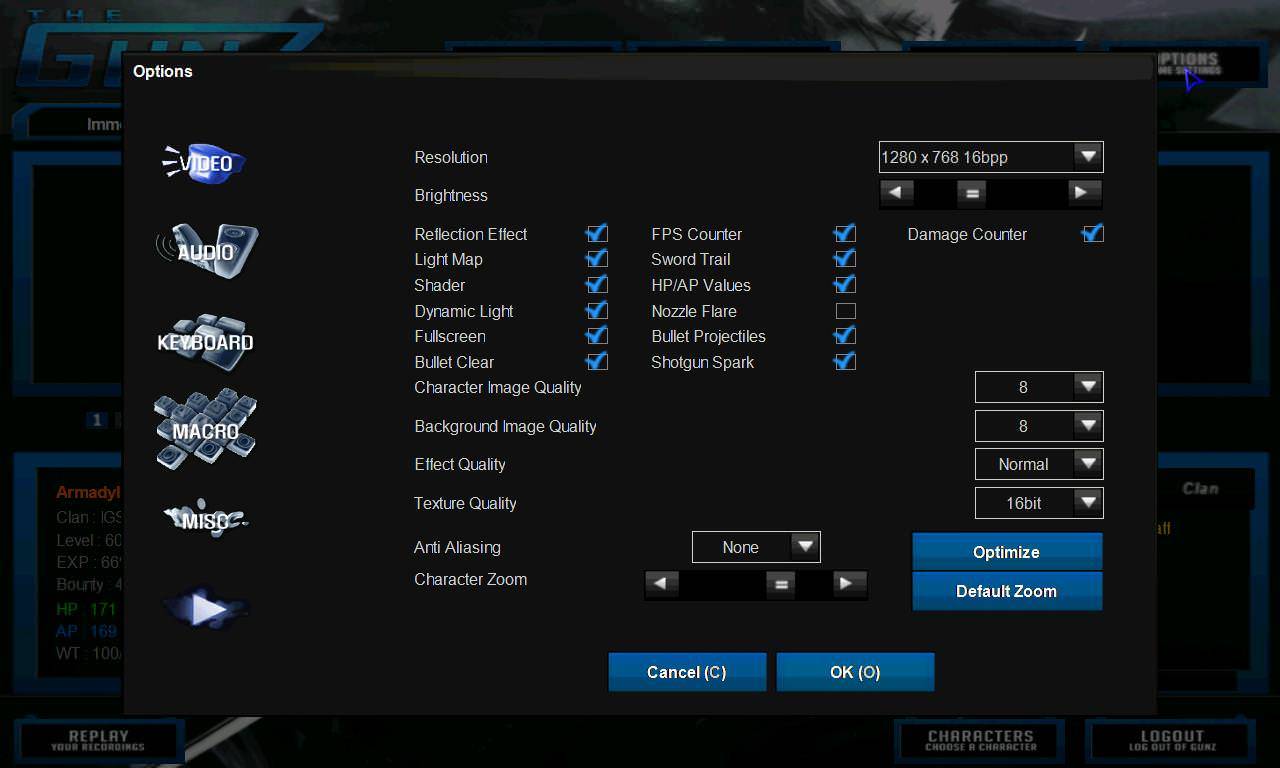The width and height of the screenshot is (1280, 768).
Task: Click the Optimize button
Action: [x=1007, y=552]
